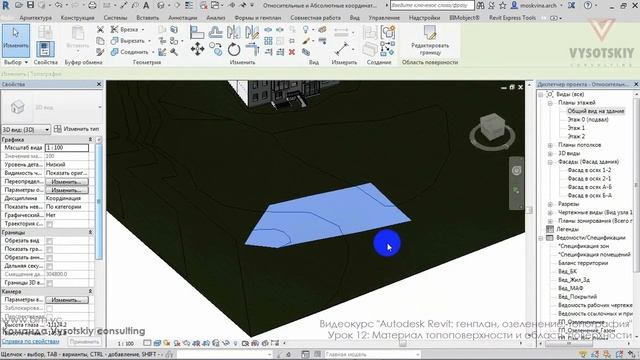Select the Offset tool icon
Screen dimensions: 640x360
click(x=215, y=32)
